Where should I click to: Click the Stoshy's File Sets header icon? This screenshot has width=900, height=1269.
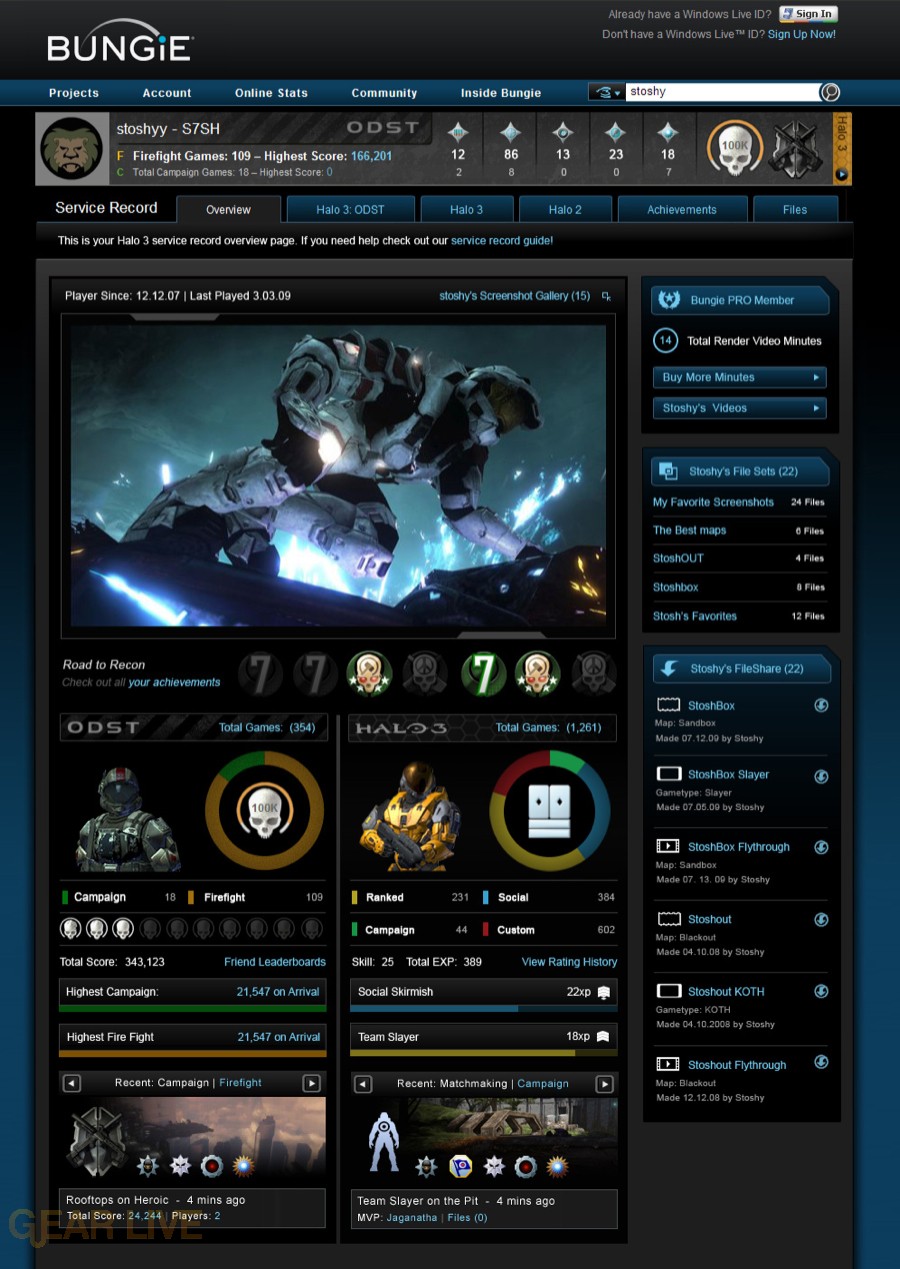coord(667,471)
